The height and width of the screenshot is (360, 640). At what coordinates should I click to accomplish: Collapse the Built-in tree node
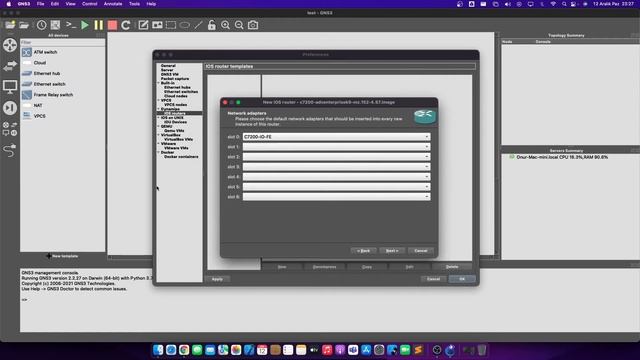coord(159,83)
